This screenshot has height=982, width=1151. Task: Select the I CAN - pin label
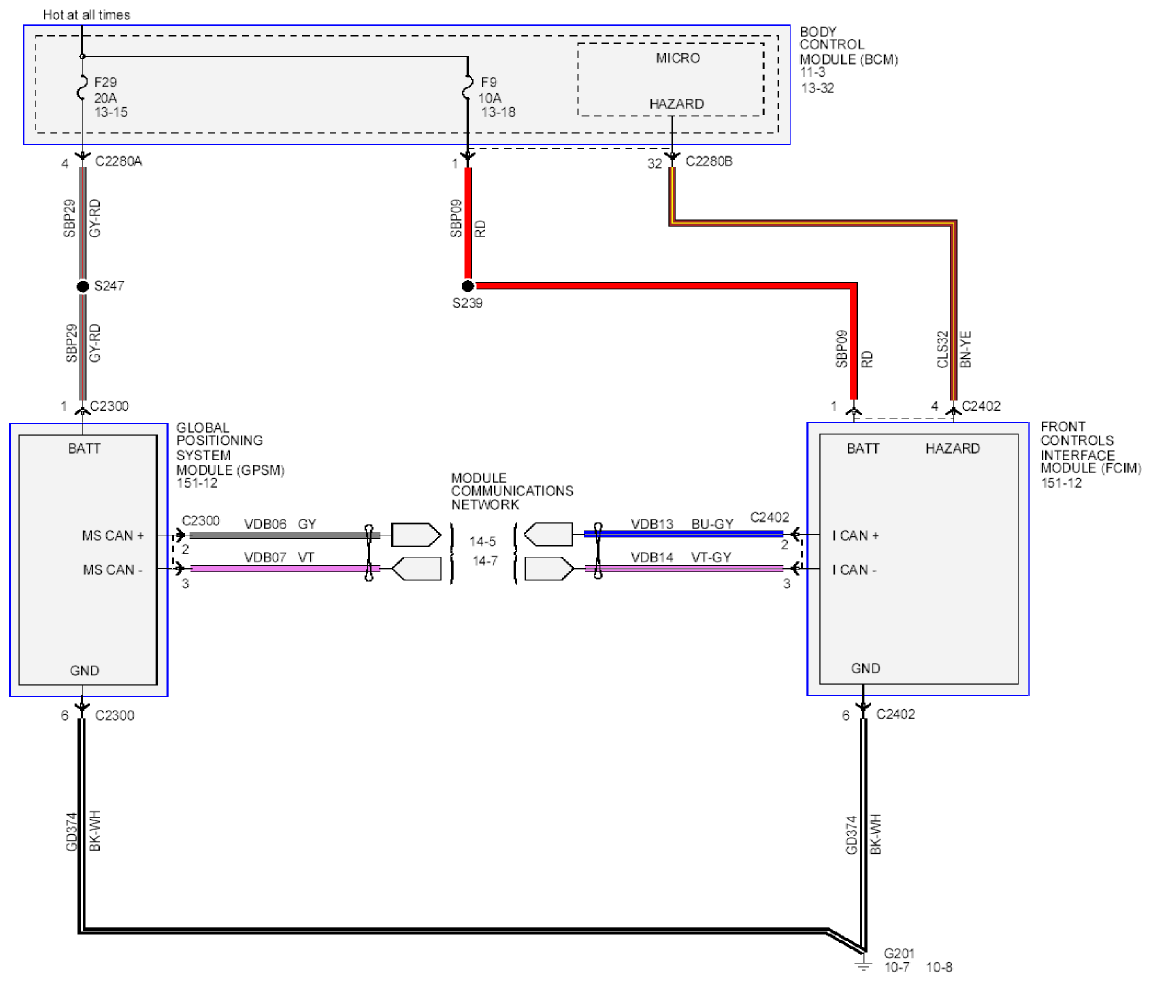point(854,570)
